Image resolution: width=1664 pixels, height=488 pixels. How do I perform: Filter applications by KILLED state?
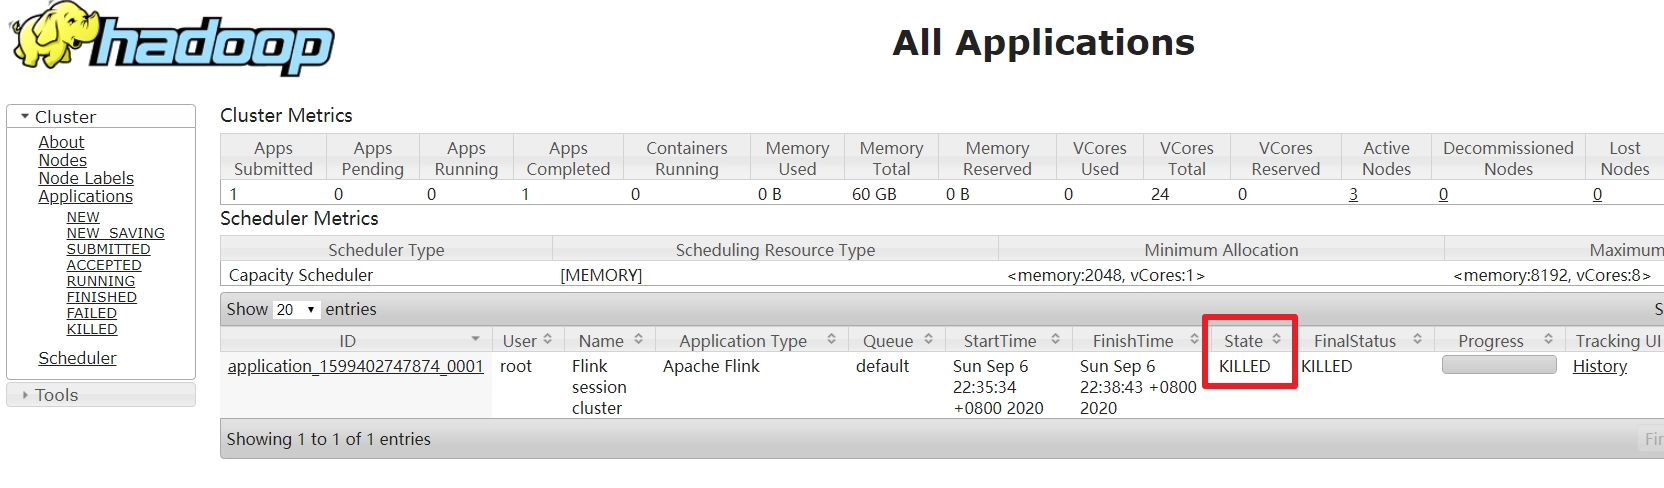pos(92,329)
